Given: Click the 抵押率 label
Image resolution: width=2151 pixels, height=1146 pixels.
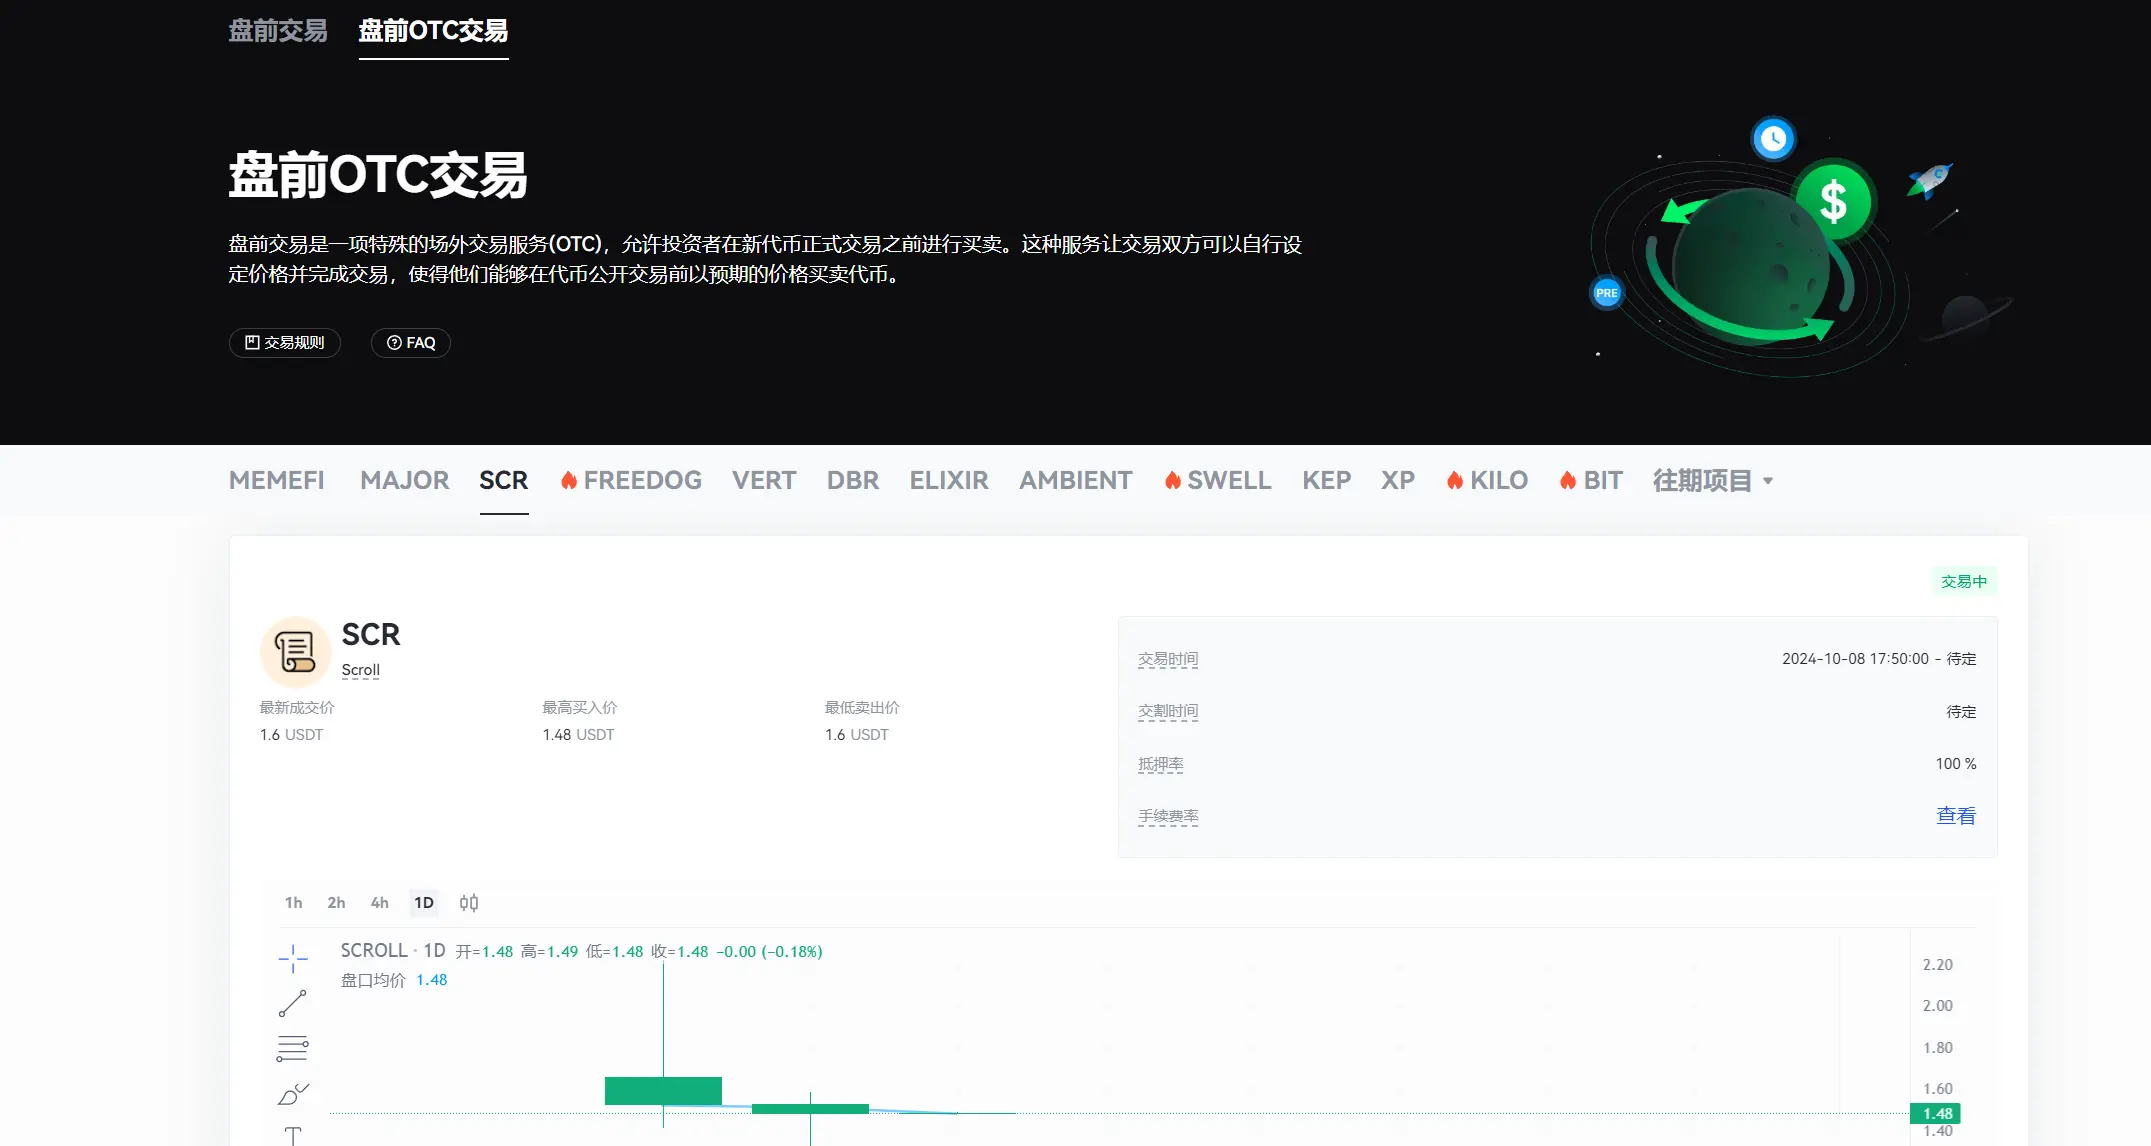Looking at the screenshot, I should pyautogui.click(x=1161, y=764).
